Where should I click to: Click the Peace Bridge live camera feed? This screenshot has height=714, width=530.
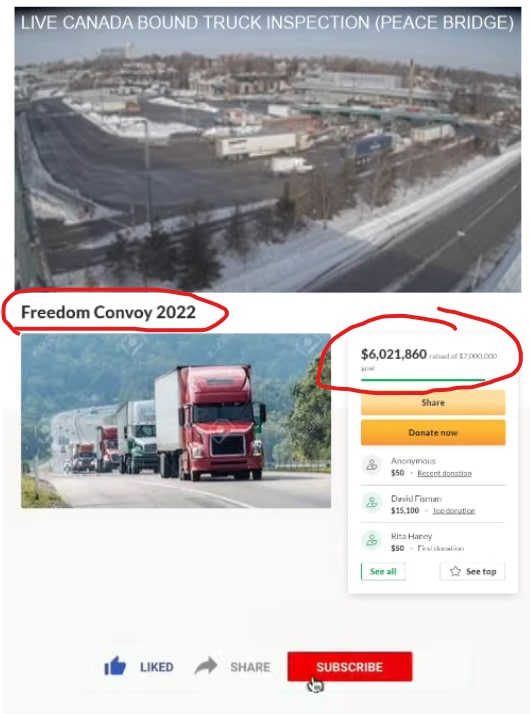(x=268, y=149)
